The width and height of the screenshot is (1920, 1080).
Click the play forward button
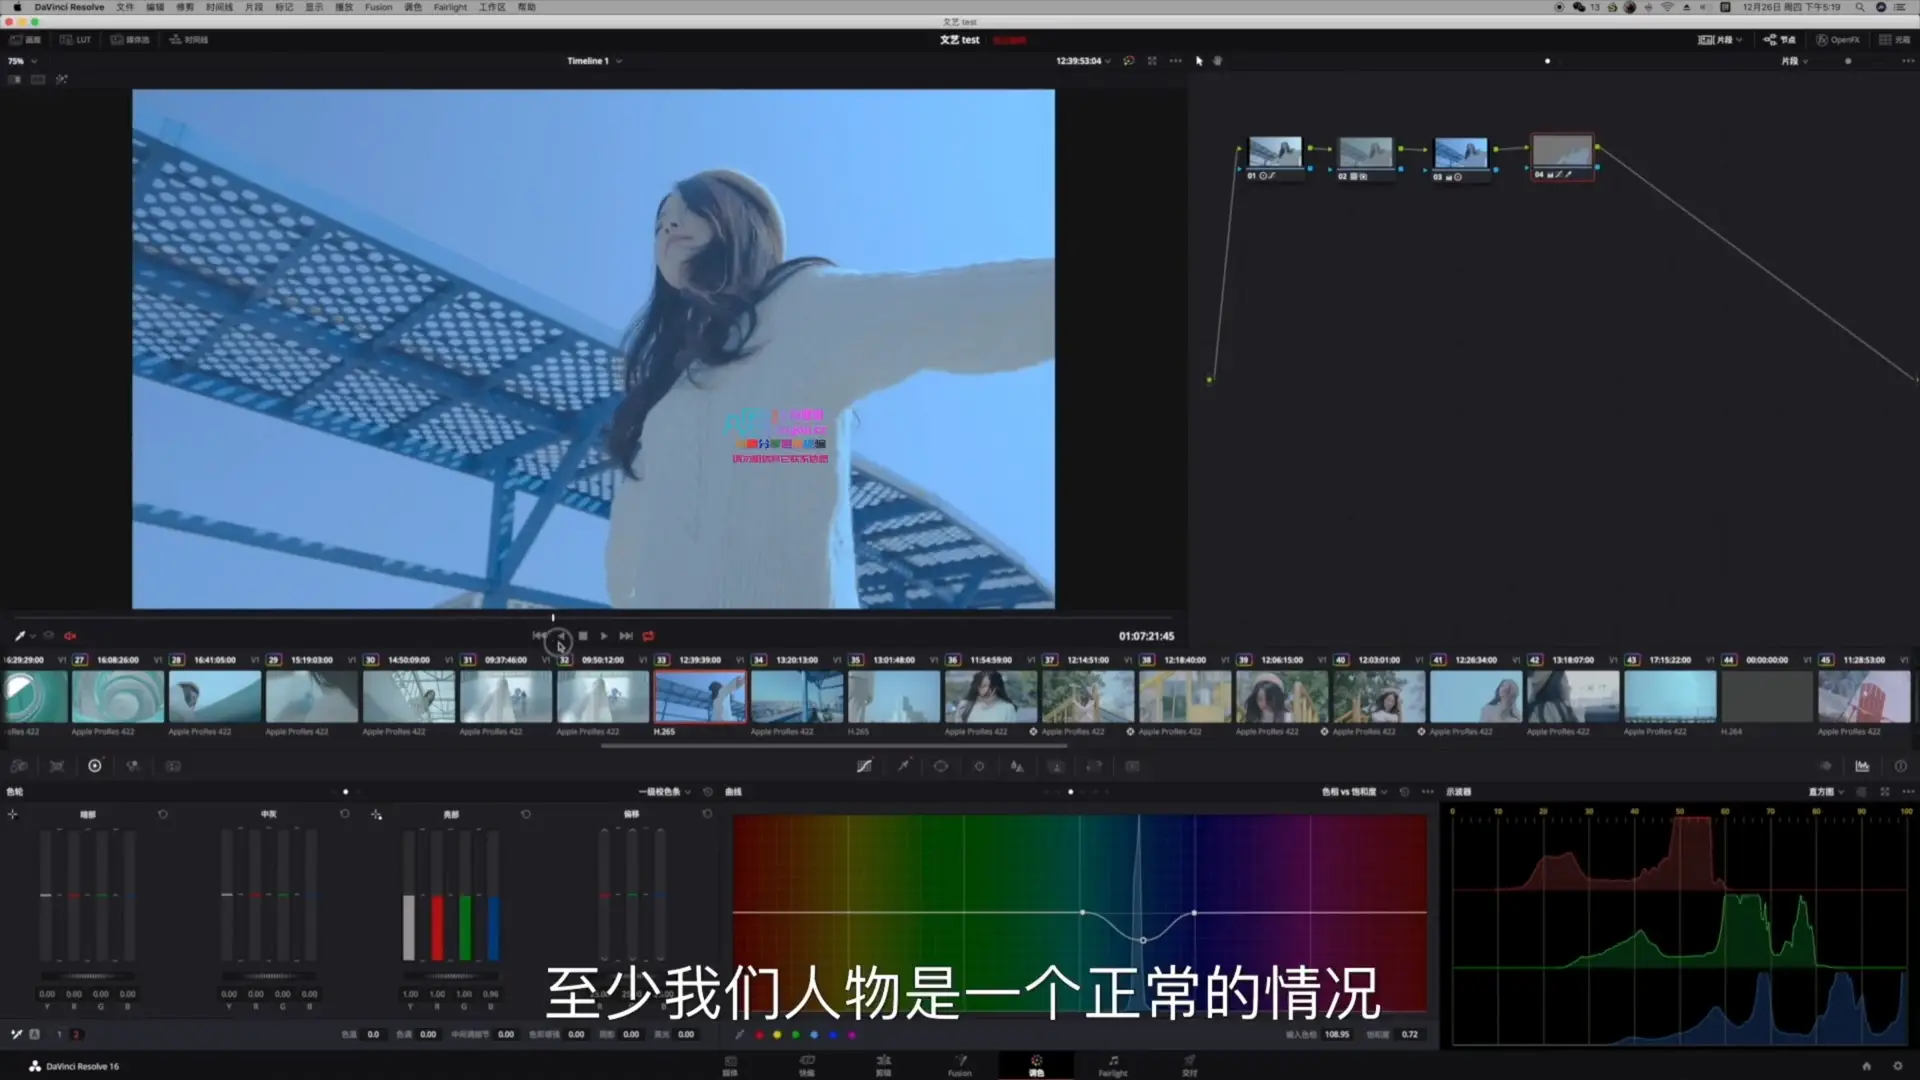[x=604, y=636]
